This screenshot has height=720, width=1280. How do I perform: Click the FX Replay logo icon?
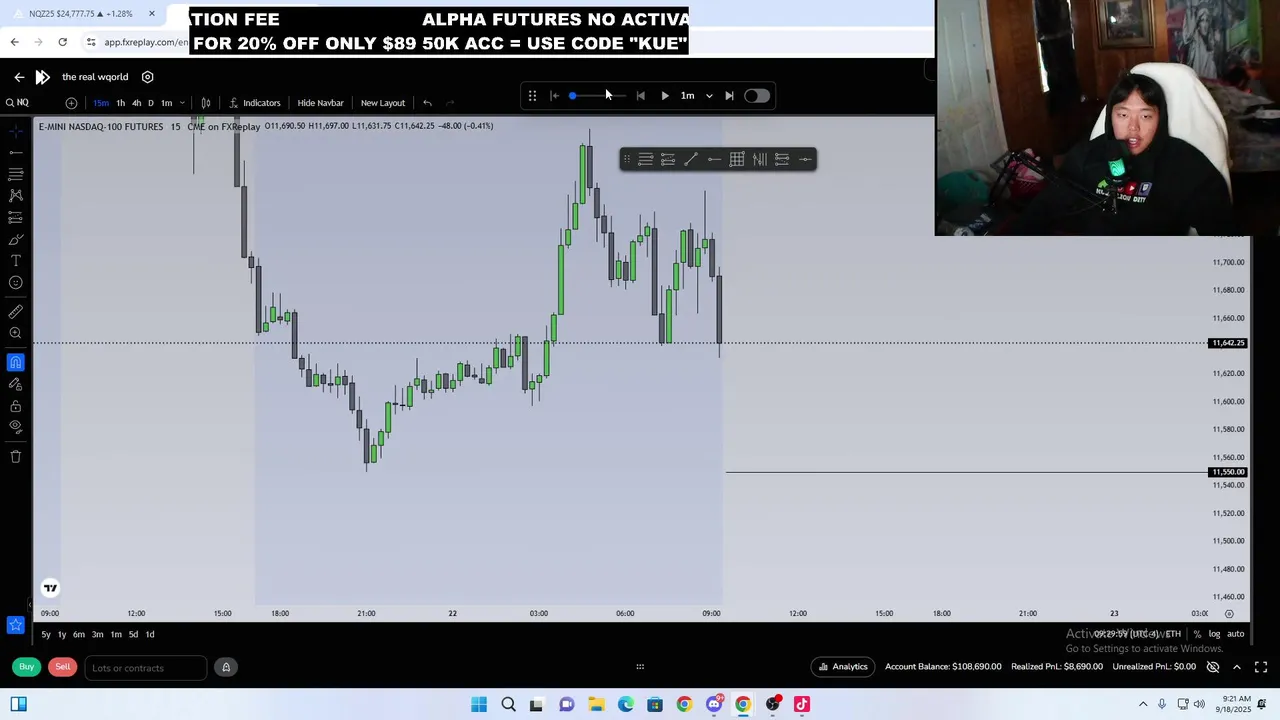[42, 77]
